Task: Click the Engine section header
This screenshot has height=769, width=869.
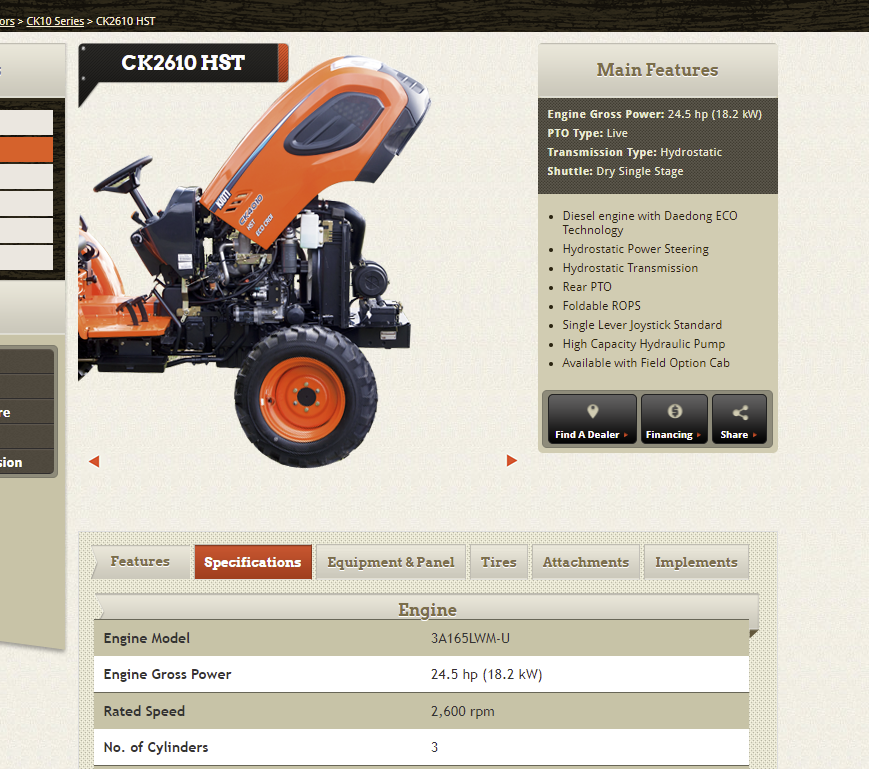Action: (x=427, y=610)
